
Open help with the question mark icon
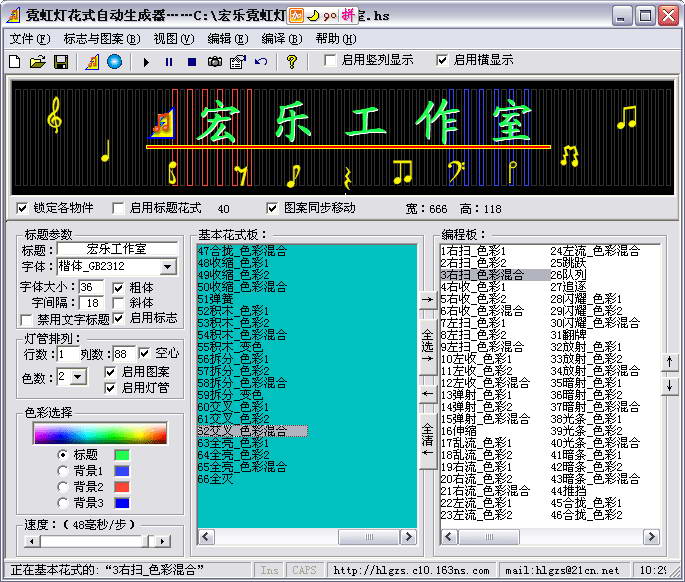(291, 62)
